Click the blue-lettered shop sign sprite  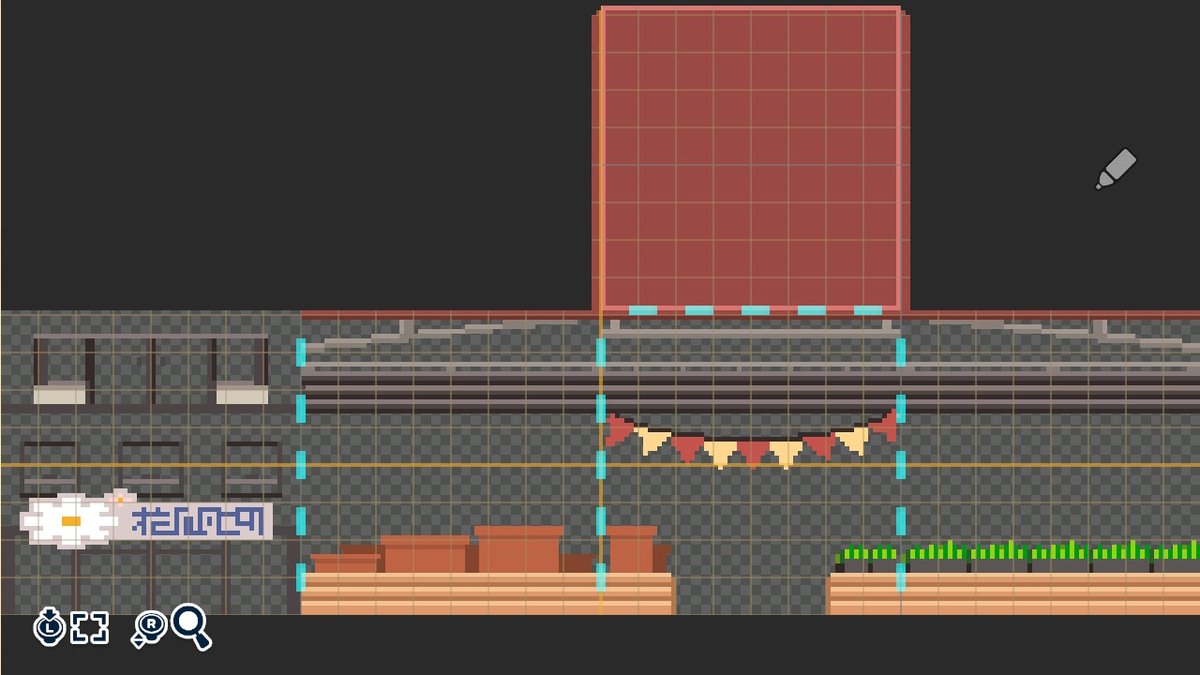(193, 520)
